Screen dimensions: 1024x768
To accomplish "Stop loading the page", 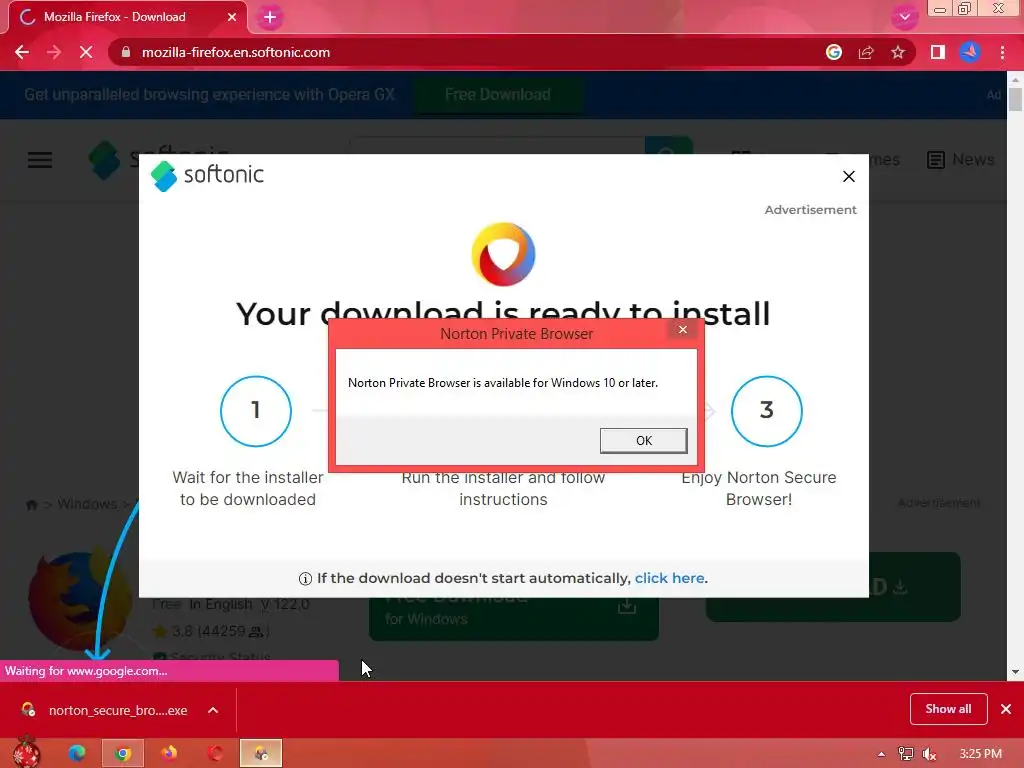I will coord(86,52).
